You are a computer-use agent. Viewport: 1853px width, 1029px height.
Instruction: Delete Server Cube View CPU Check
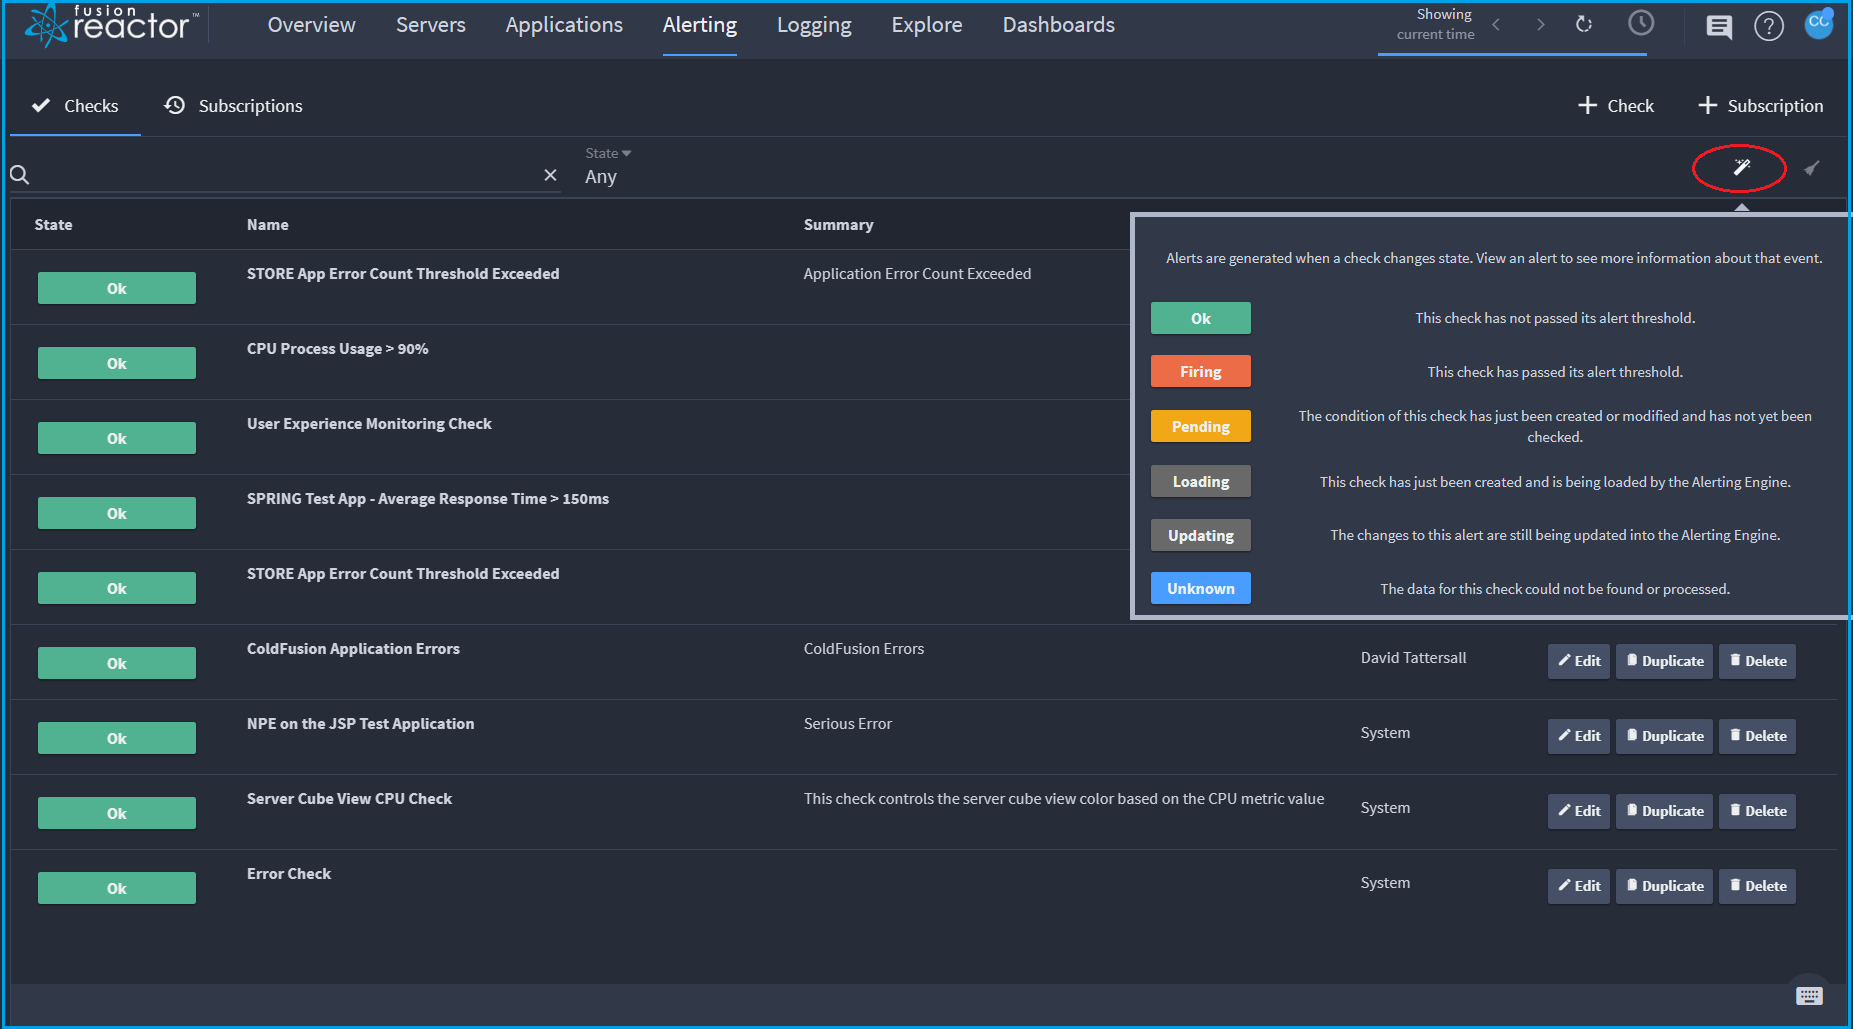[x=1757, y=811]
